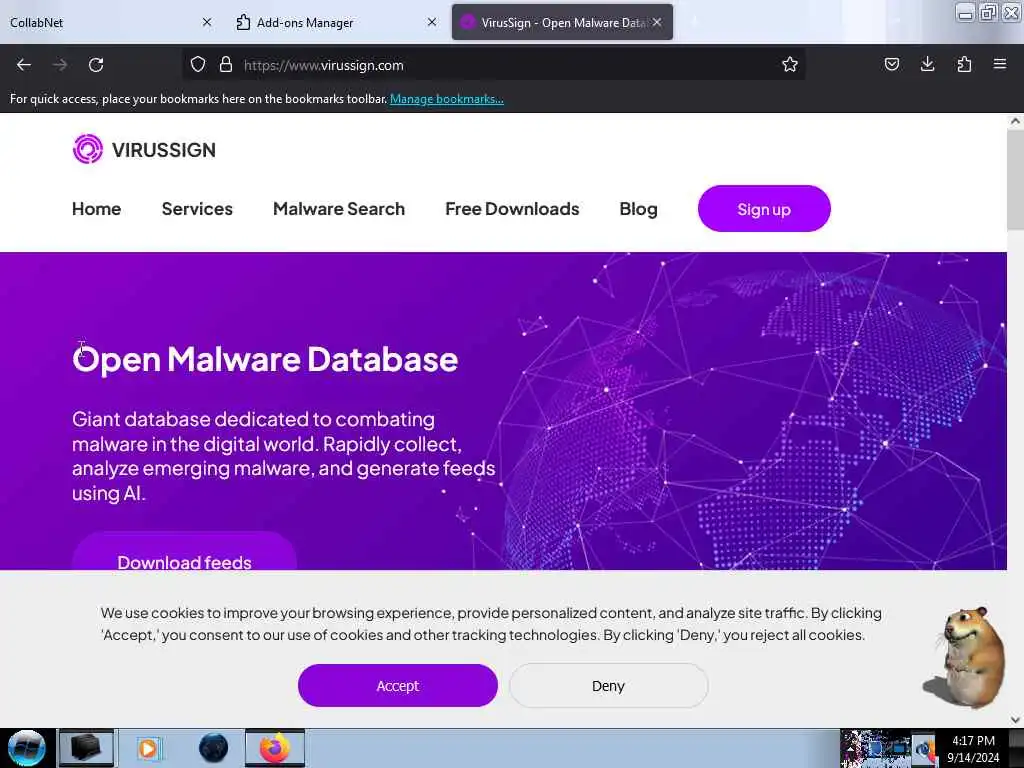Open the Extensions puzzle icon
The image size is (1024, 768).
964,64
